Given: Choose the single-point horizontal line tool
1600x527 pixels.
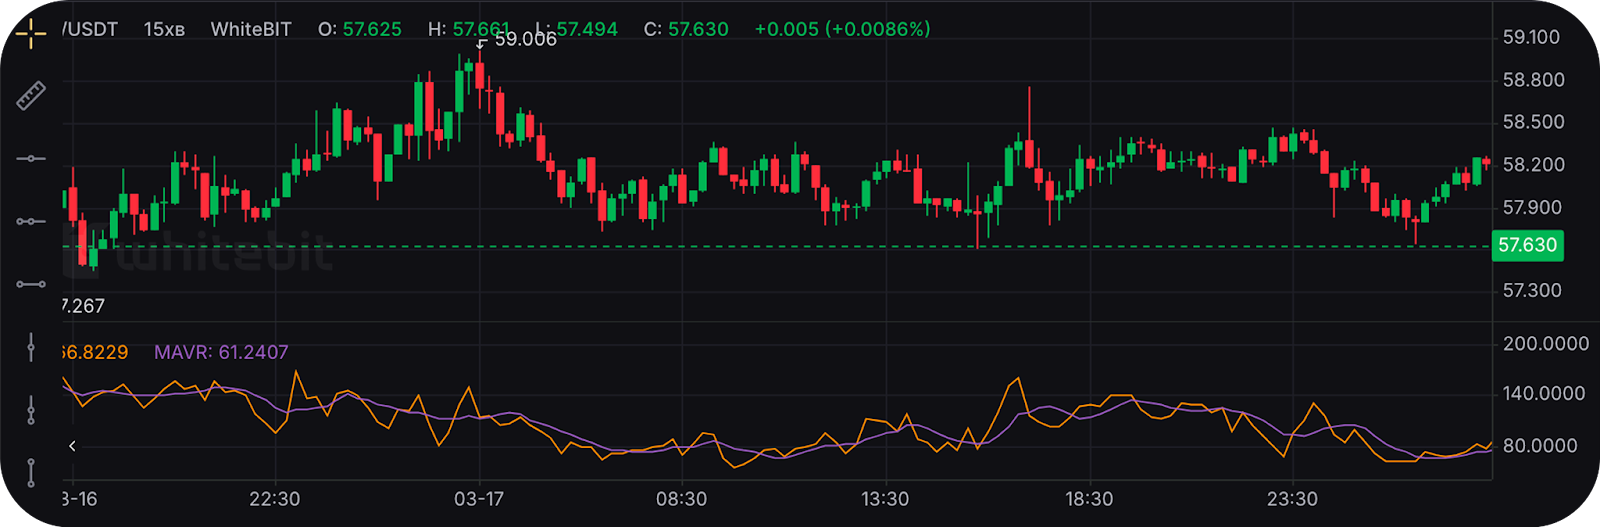Looking at the screenshot, I should pyautogui.click(x=31, y=158).
